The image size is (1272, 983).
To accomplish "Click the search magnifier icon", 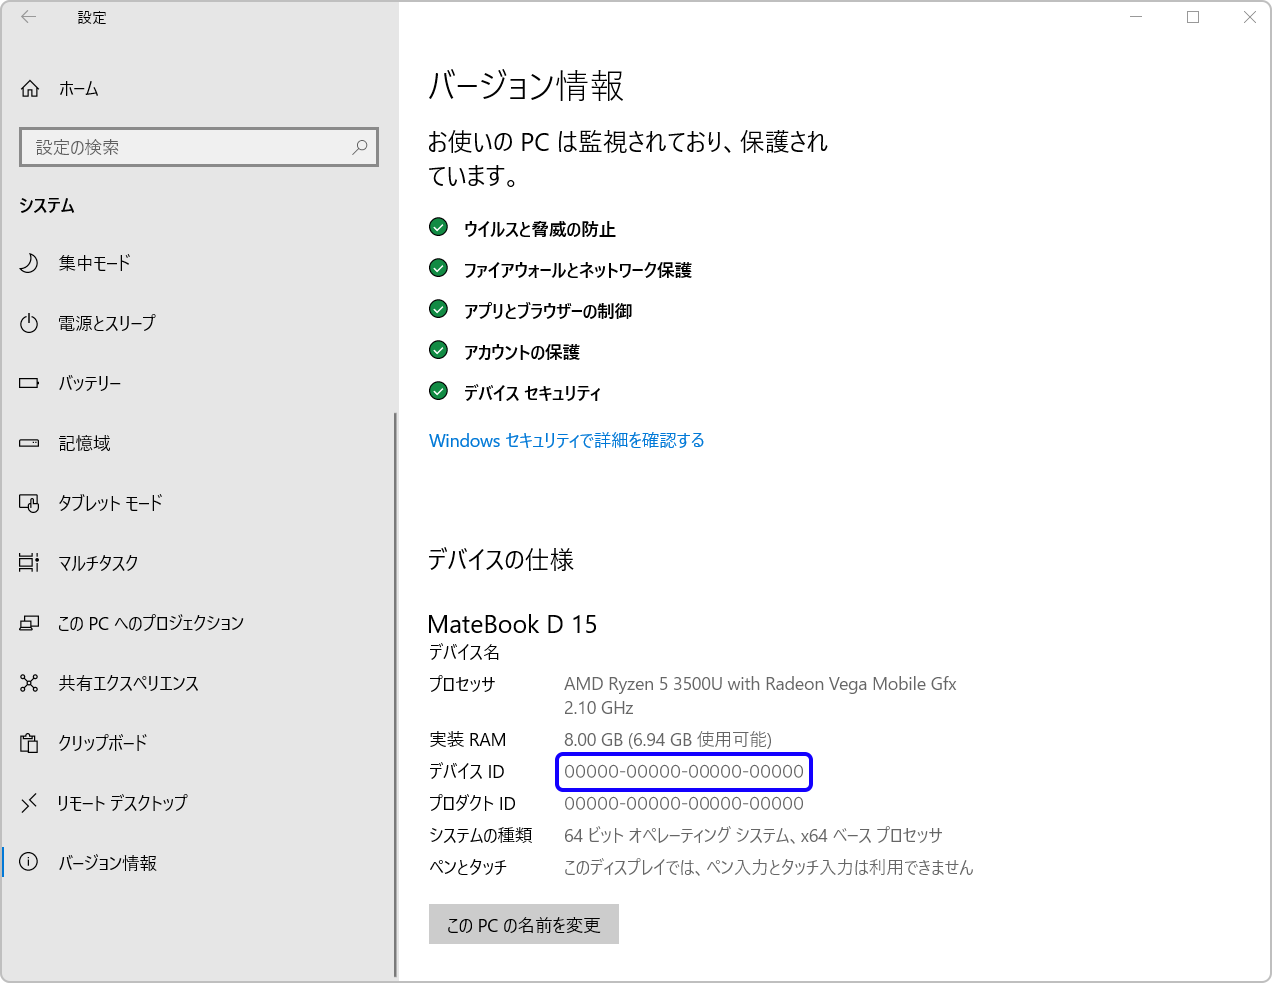I will [359, 147].
